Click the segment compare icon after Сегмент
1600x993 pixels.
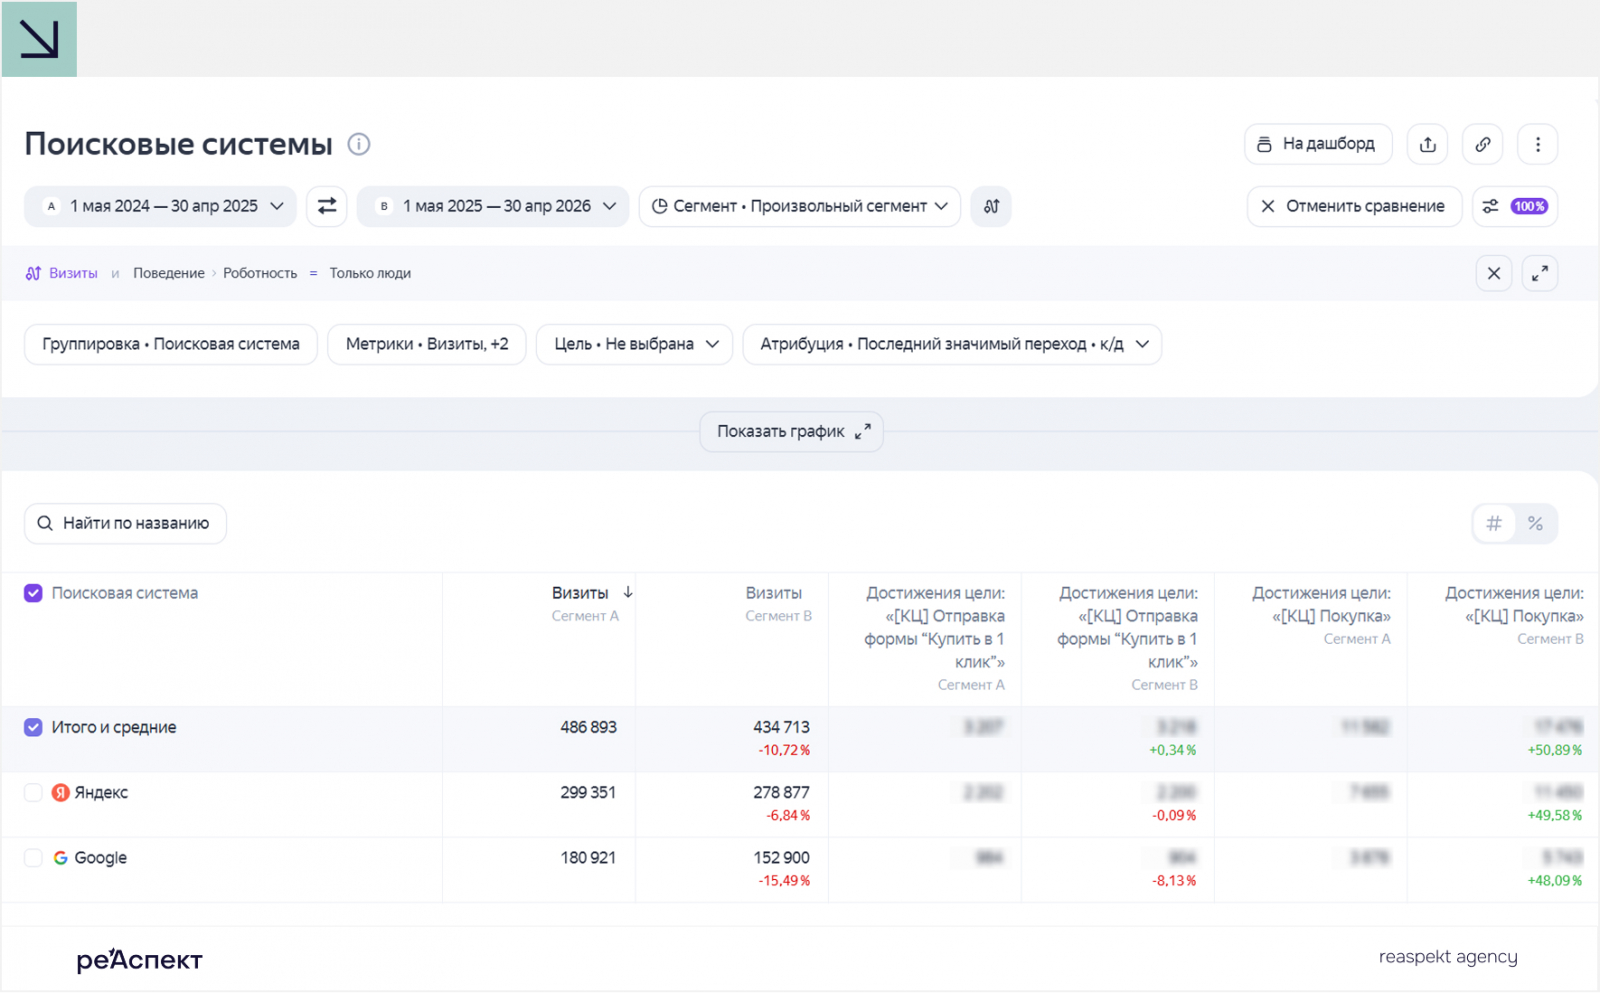point(991,206)
